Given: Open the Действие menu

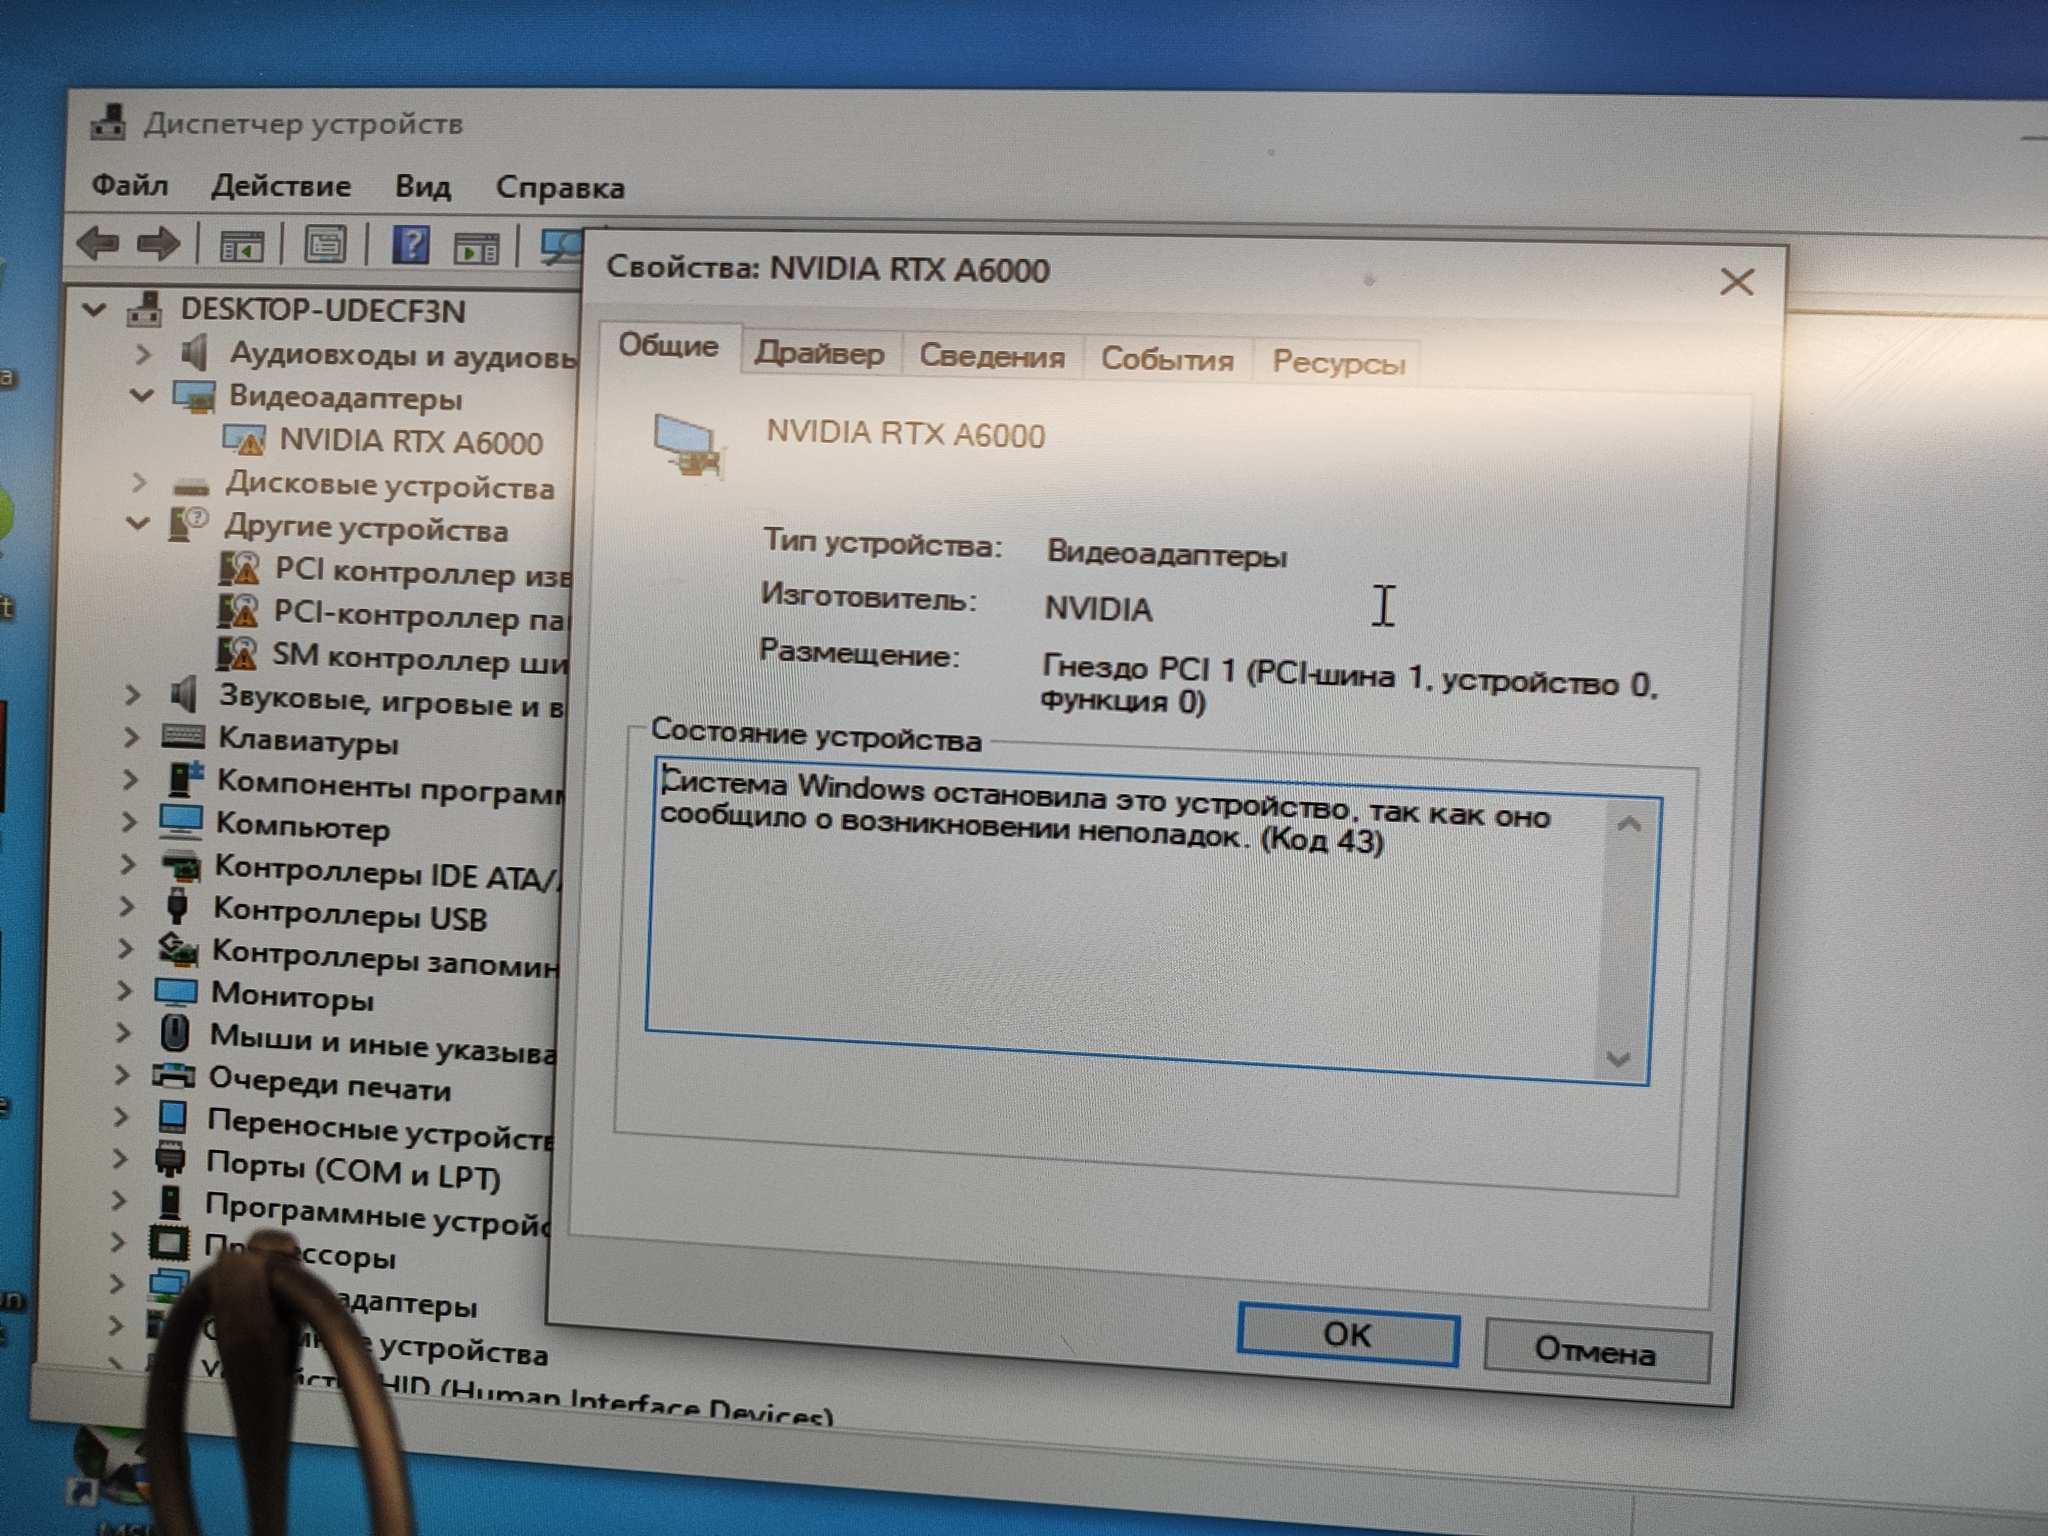Looking at the screenshot, I should pyautogui.click(x=281, y=186).
